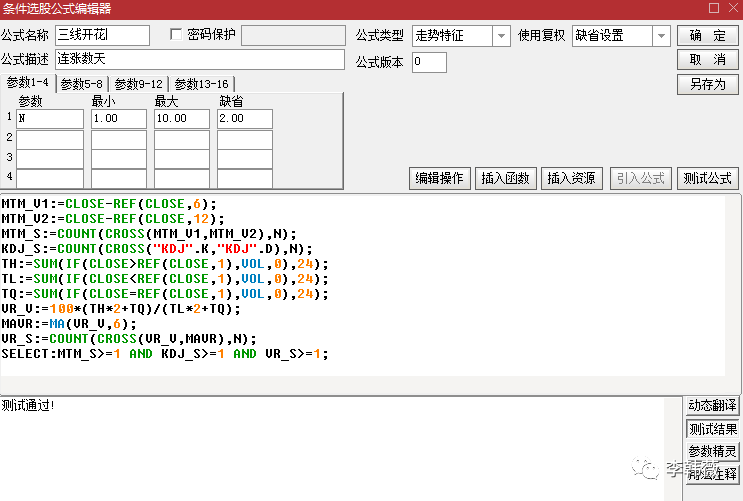Open the 动态翻译 panel

tap(713, 406)
